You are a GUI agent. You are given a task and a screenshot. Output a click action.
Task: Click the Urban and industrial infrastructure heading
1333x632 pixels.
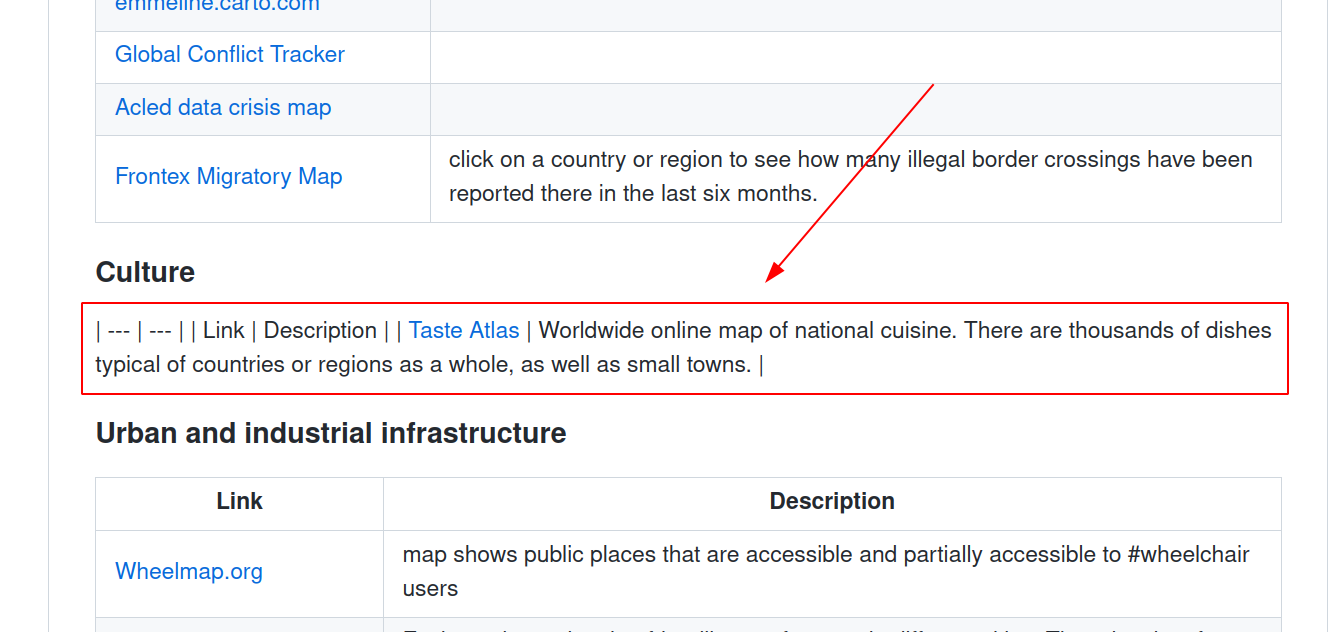[331, 433]
